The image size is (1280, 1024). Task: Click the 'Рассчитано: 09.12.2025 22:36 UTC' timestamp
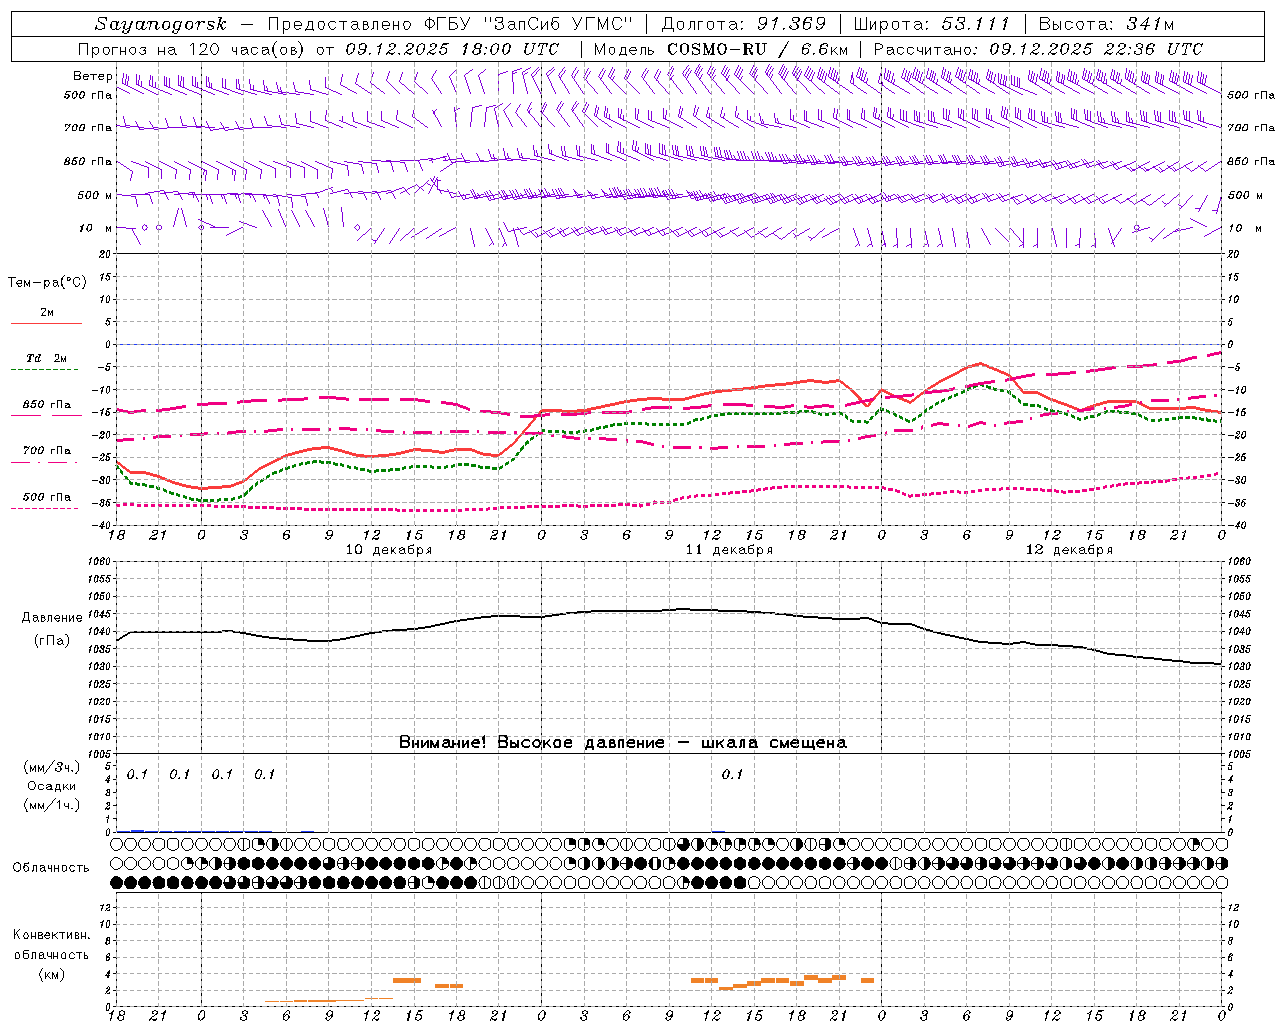tap(1038, 49)
